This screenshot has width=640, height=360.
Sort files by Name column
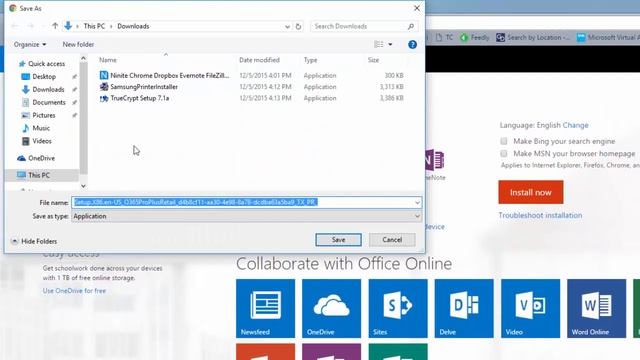[108, 60]
